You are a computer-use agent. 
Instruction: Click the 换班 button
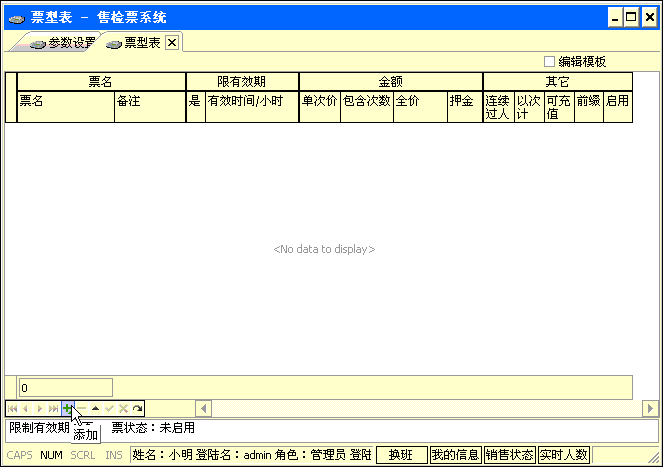pos(400,455)
